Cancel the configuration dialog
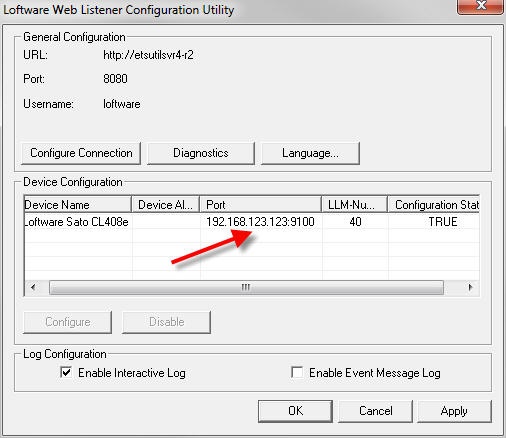The image size is (506, 438). pyautogui.click(x=376, y=411)
